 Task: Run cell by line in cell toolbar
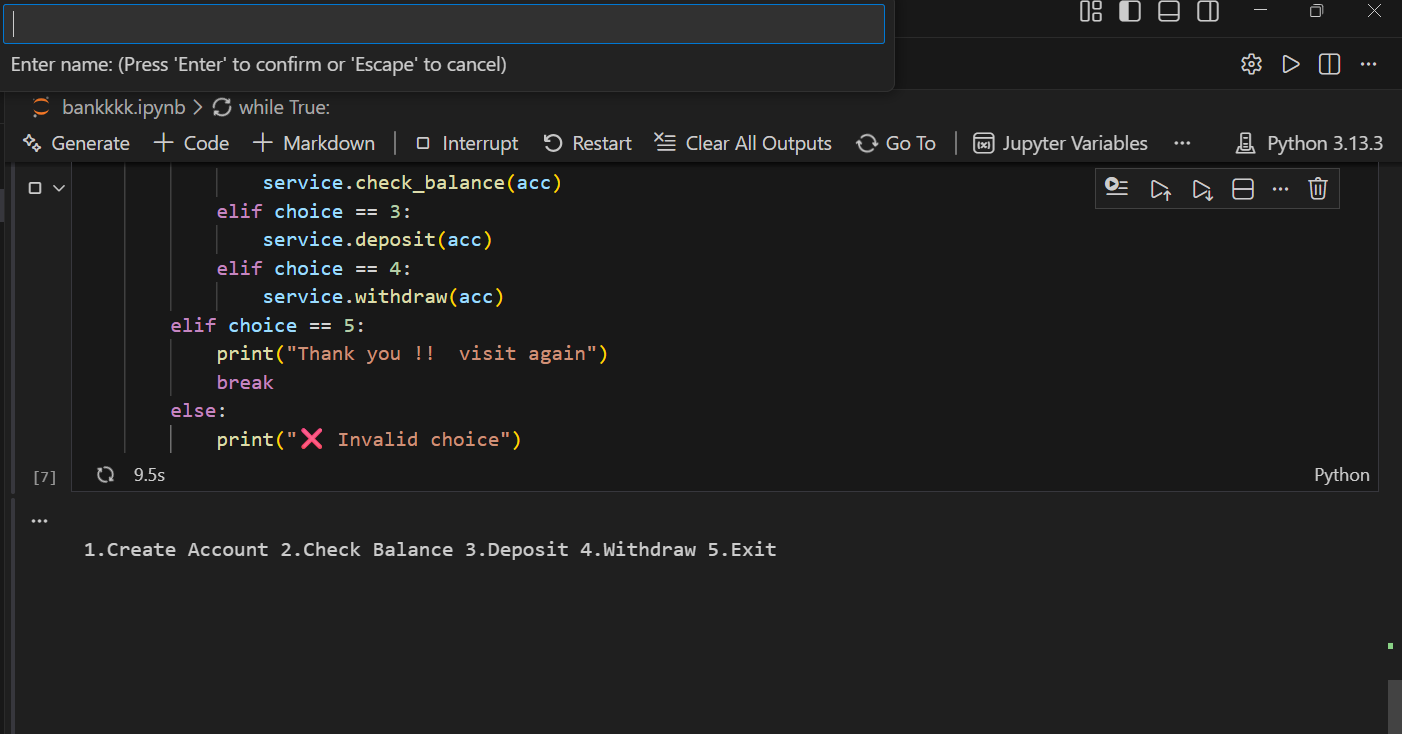click(x=1117, y=188)
